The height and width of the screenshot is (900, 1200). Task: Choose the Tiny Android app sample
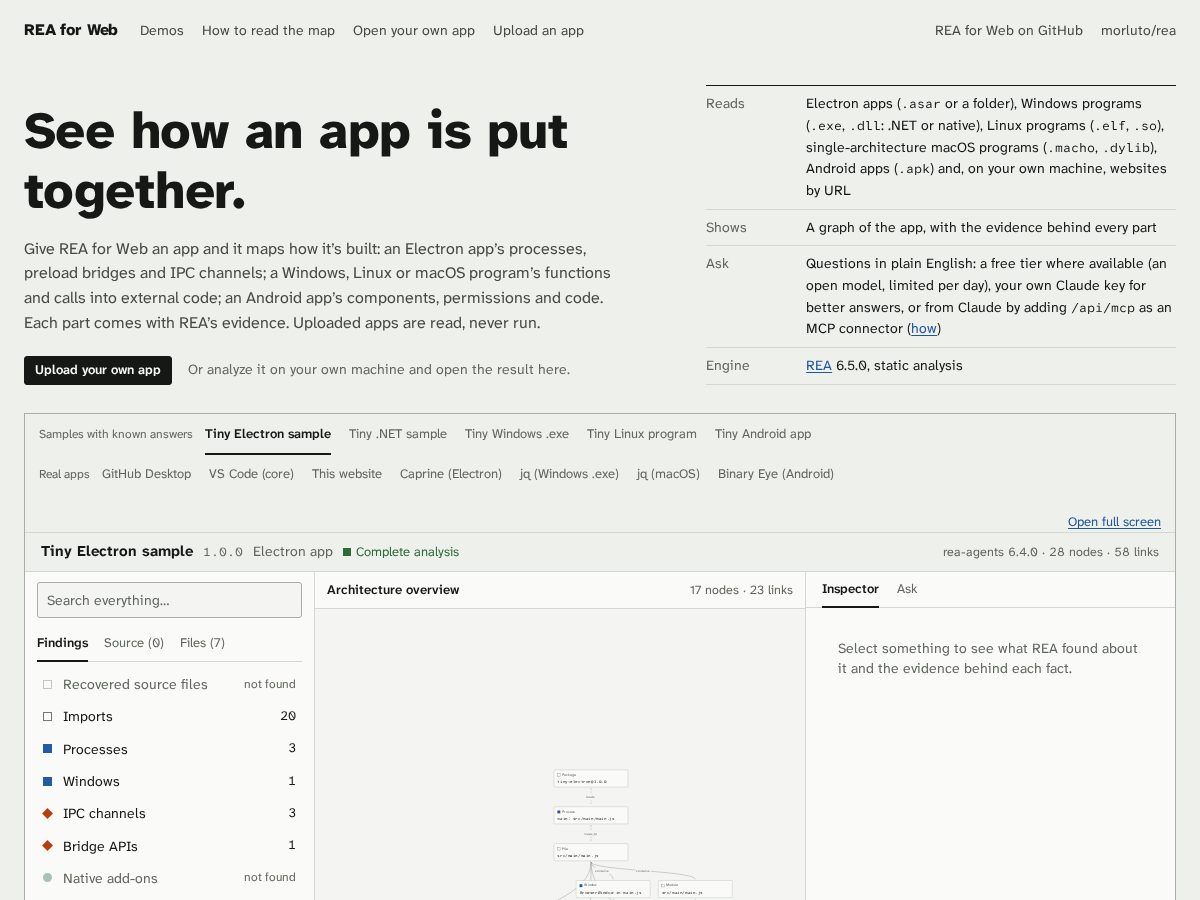click(x=763, y=434)
